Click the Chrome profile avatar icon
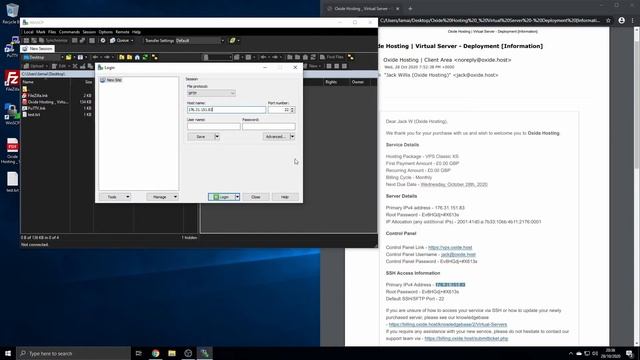The image size is (640, 360). pyautogui.click(x=621, y=20)
